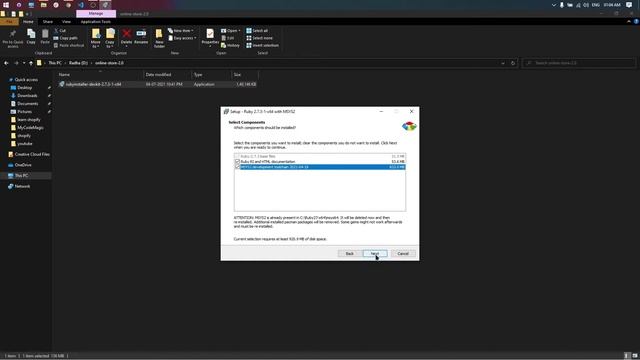Click the Explorer Back navigation arrow
This screenshot has height=360, width=640.
click(x=6, y=63)
